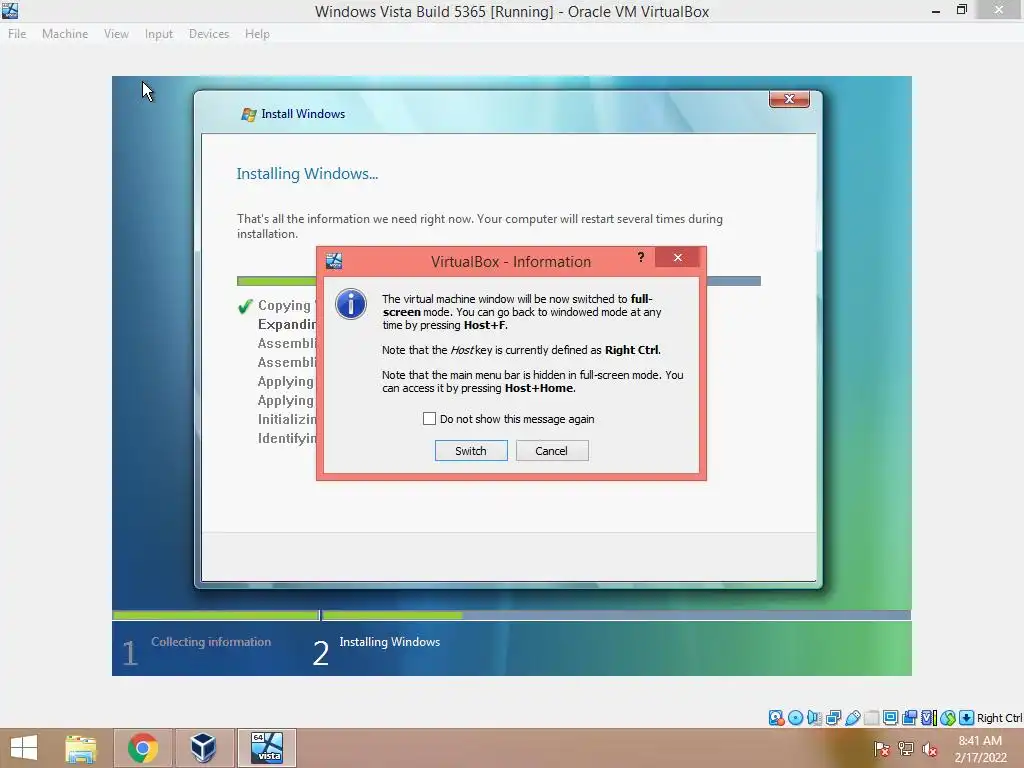The image size is (1024, 768).
Task: Open File Explorer from the taskbar
Action: [80, 748]
